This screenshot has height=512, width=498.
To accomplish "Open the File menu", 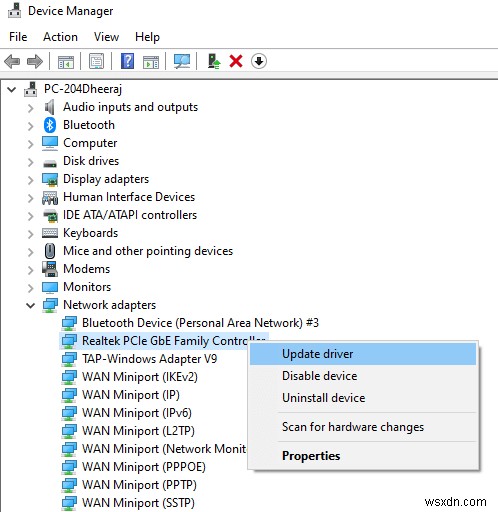I will point(18,37).
